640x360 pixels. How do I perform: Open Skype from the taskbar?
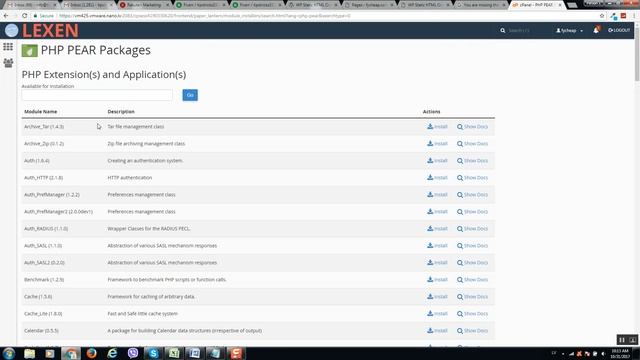[153, 353]
